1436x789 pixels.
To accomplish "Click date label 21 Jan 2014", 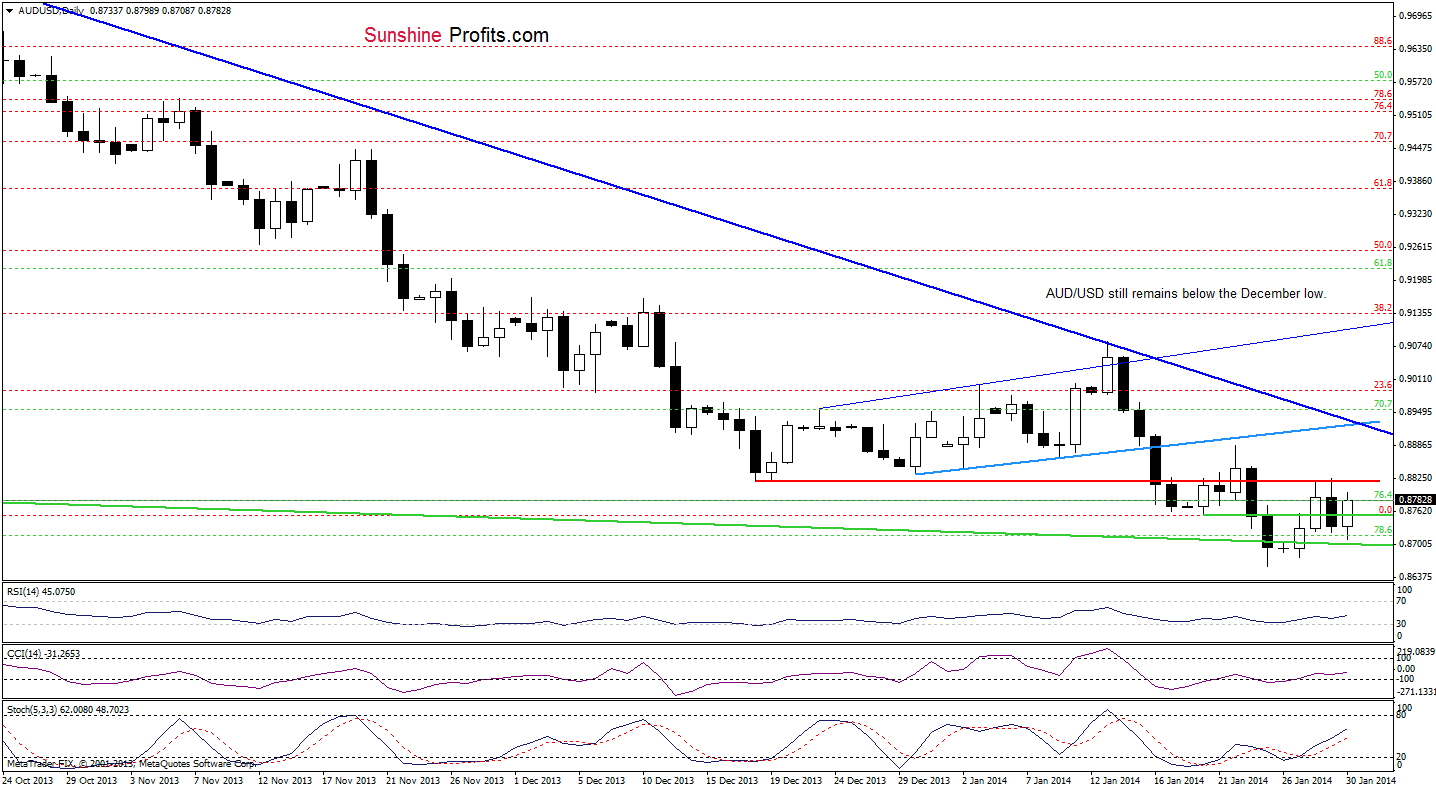I will (1242, 778).
